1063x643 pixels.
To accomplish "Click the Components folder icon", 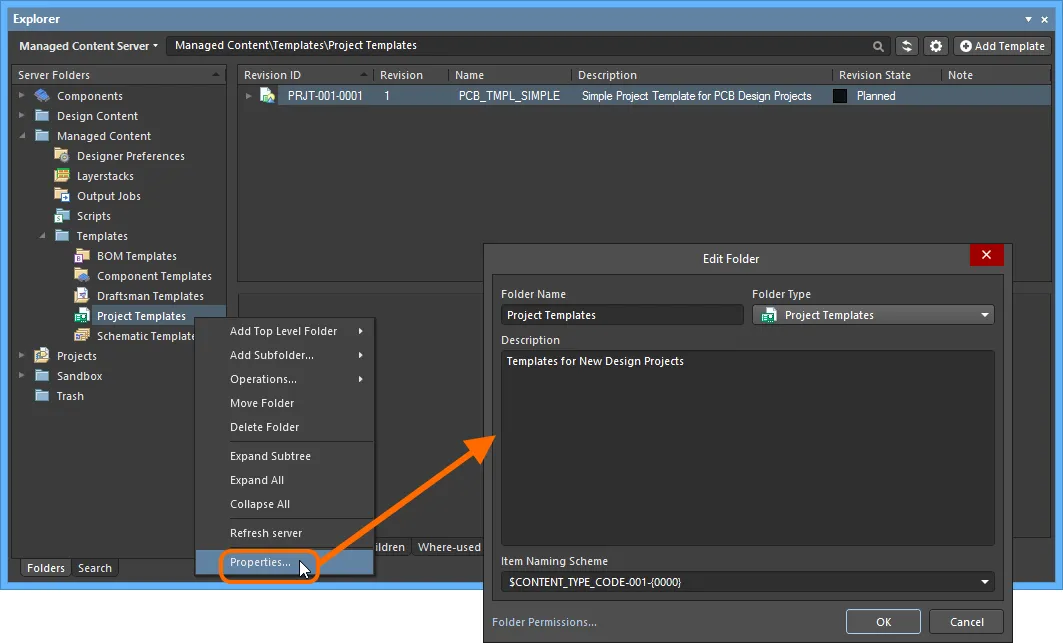I will click(x=42, y=96).
